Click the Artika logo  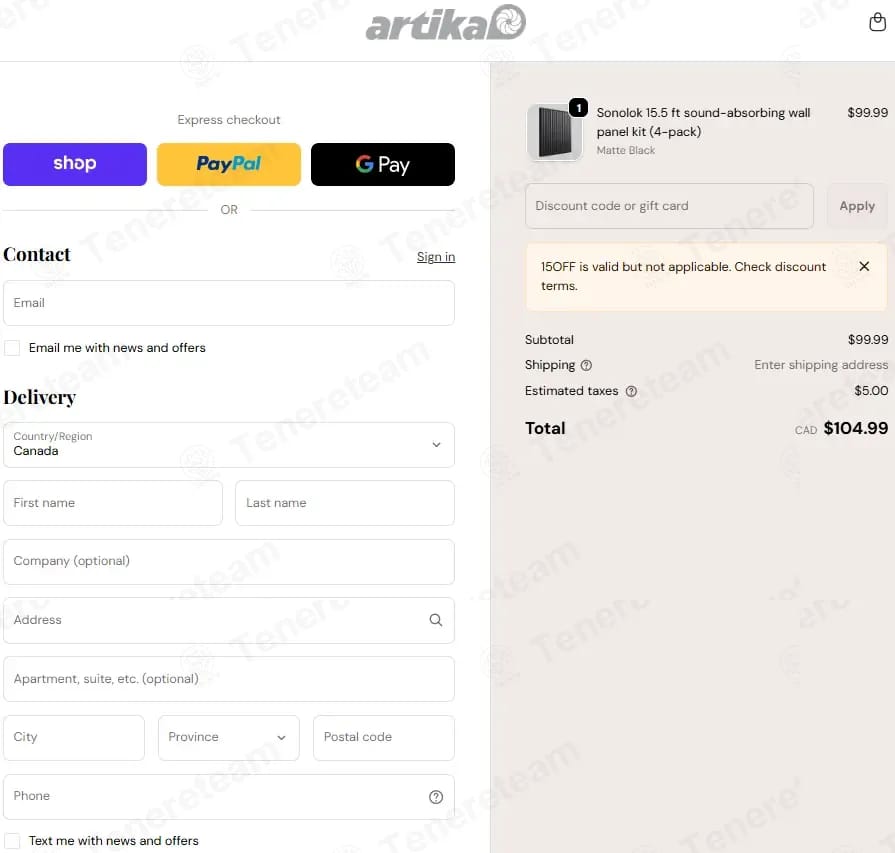[x=445, y=23]
